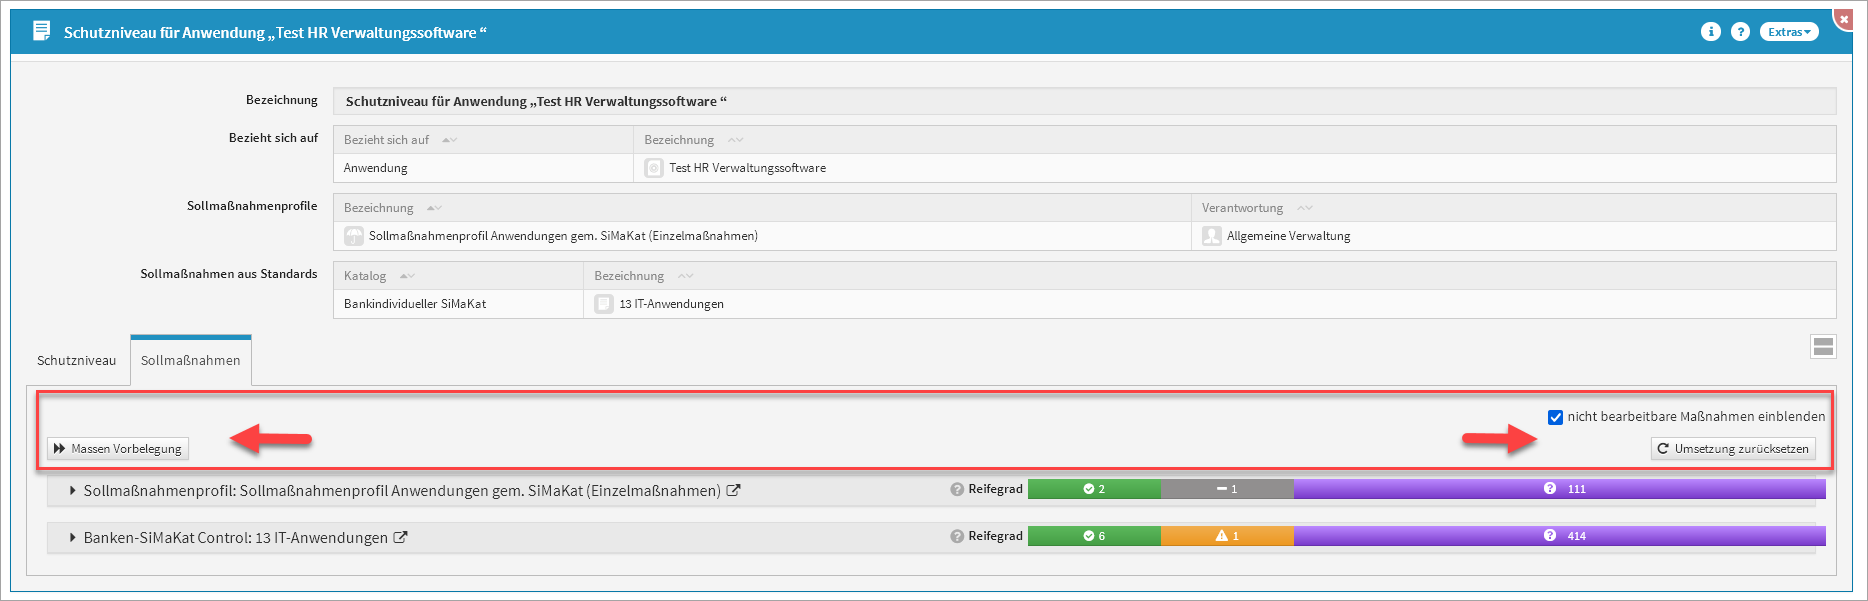Viewport: 1868px width, 601px height.
Task: Sort by Verantwortung column header
Action: [x=1242, y=208]
